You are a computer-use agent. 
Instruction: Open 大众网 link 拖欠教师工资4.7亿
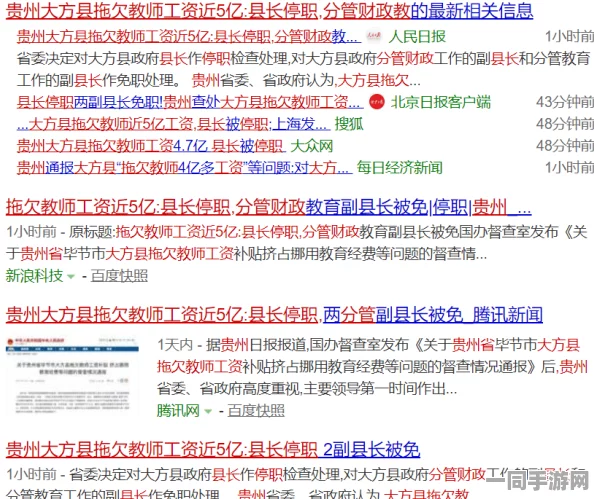point(151,146)
